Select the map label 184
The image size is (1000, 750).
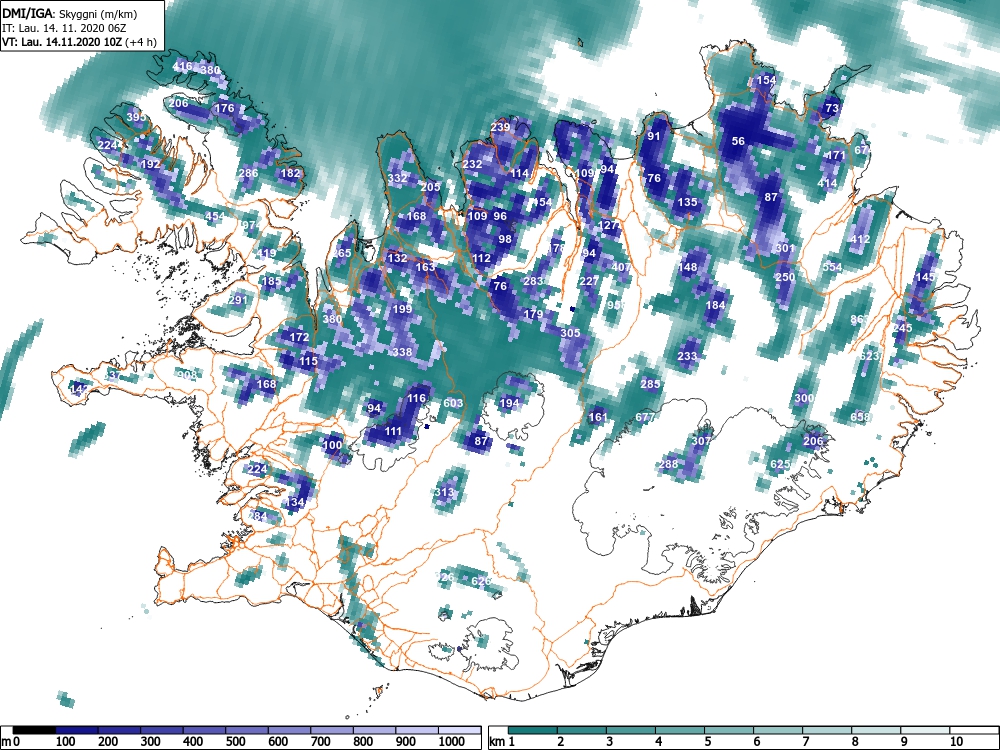point(716,305)
